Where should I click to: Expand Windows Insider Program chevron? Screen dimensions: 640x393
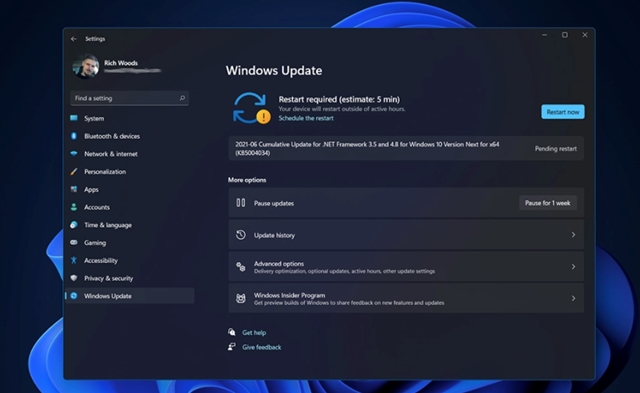[x=573, y=298]
